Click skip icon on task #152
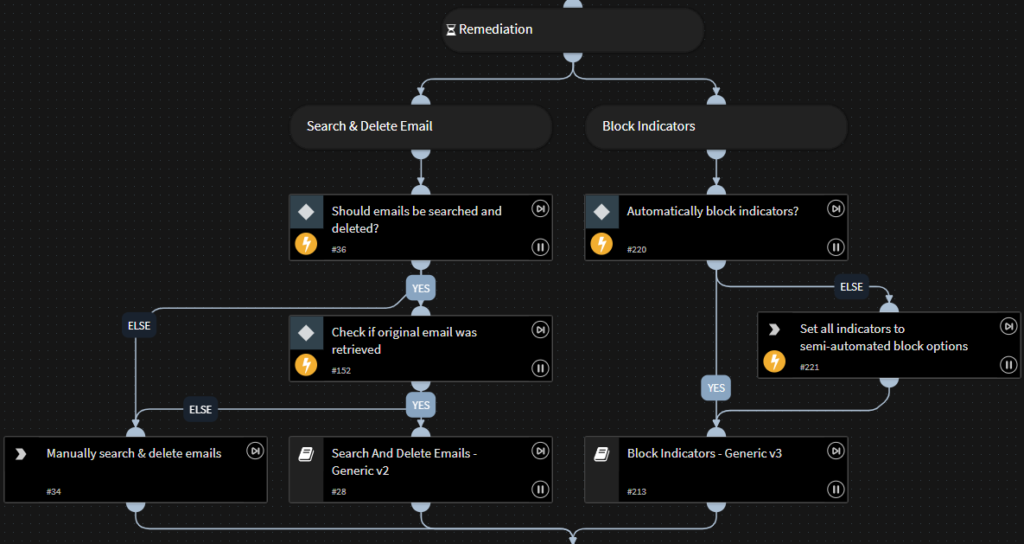The width and height of the screenshot is (1024, 544). [x=540, y=330]
